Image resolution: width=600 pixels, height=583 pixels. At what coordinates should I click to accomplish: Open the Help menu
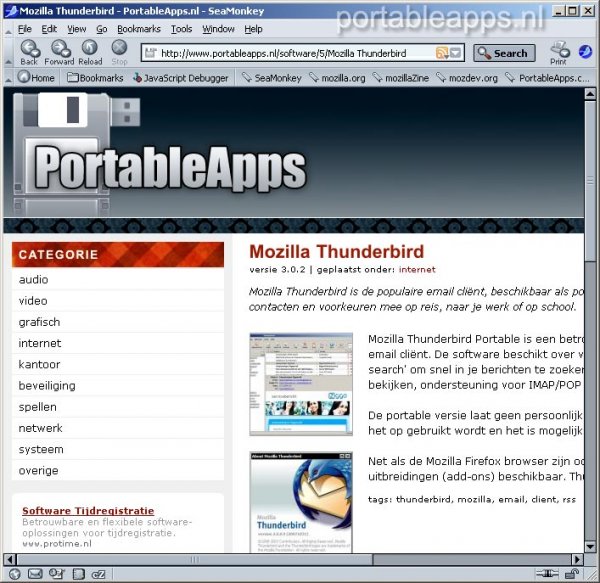click(253, 29)
